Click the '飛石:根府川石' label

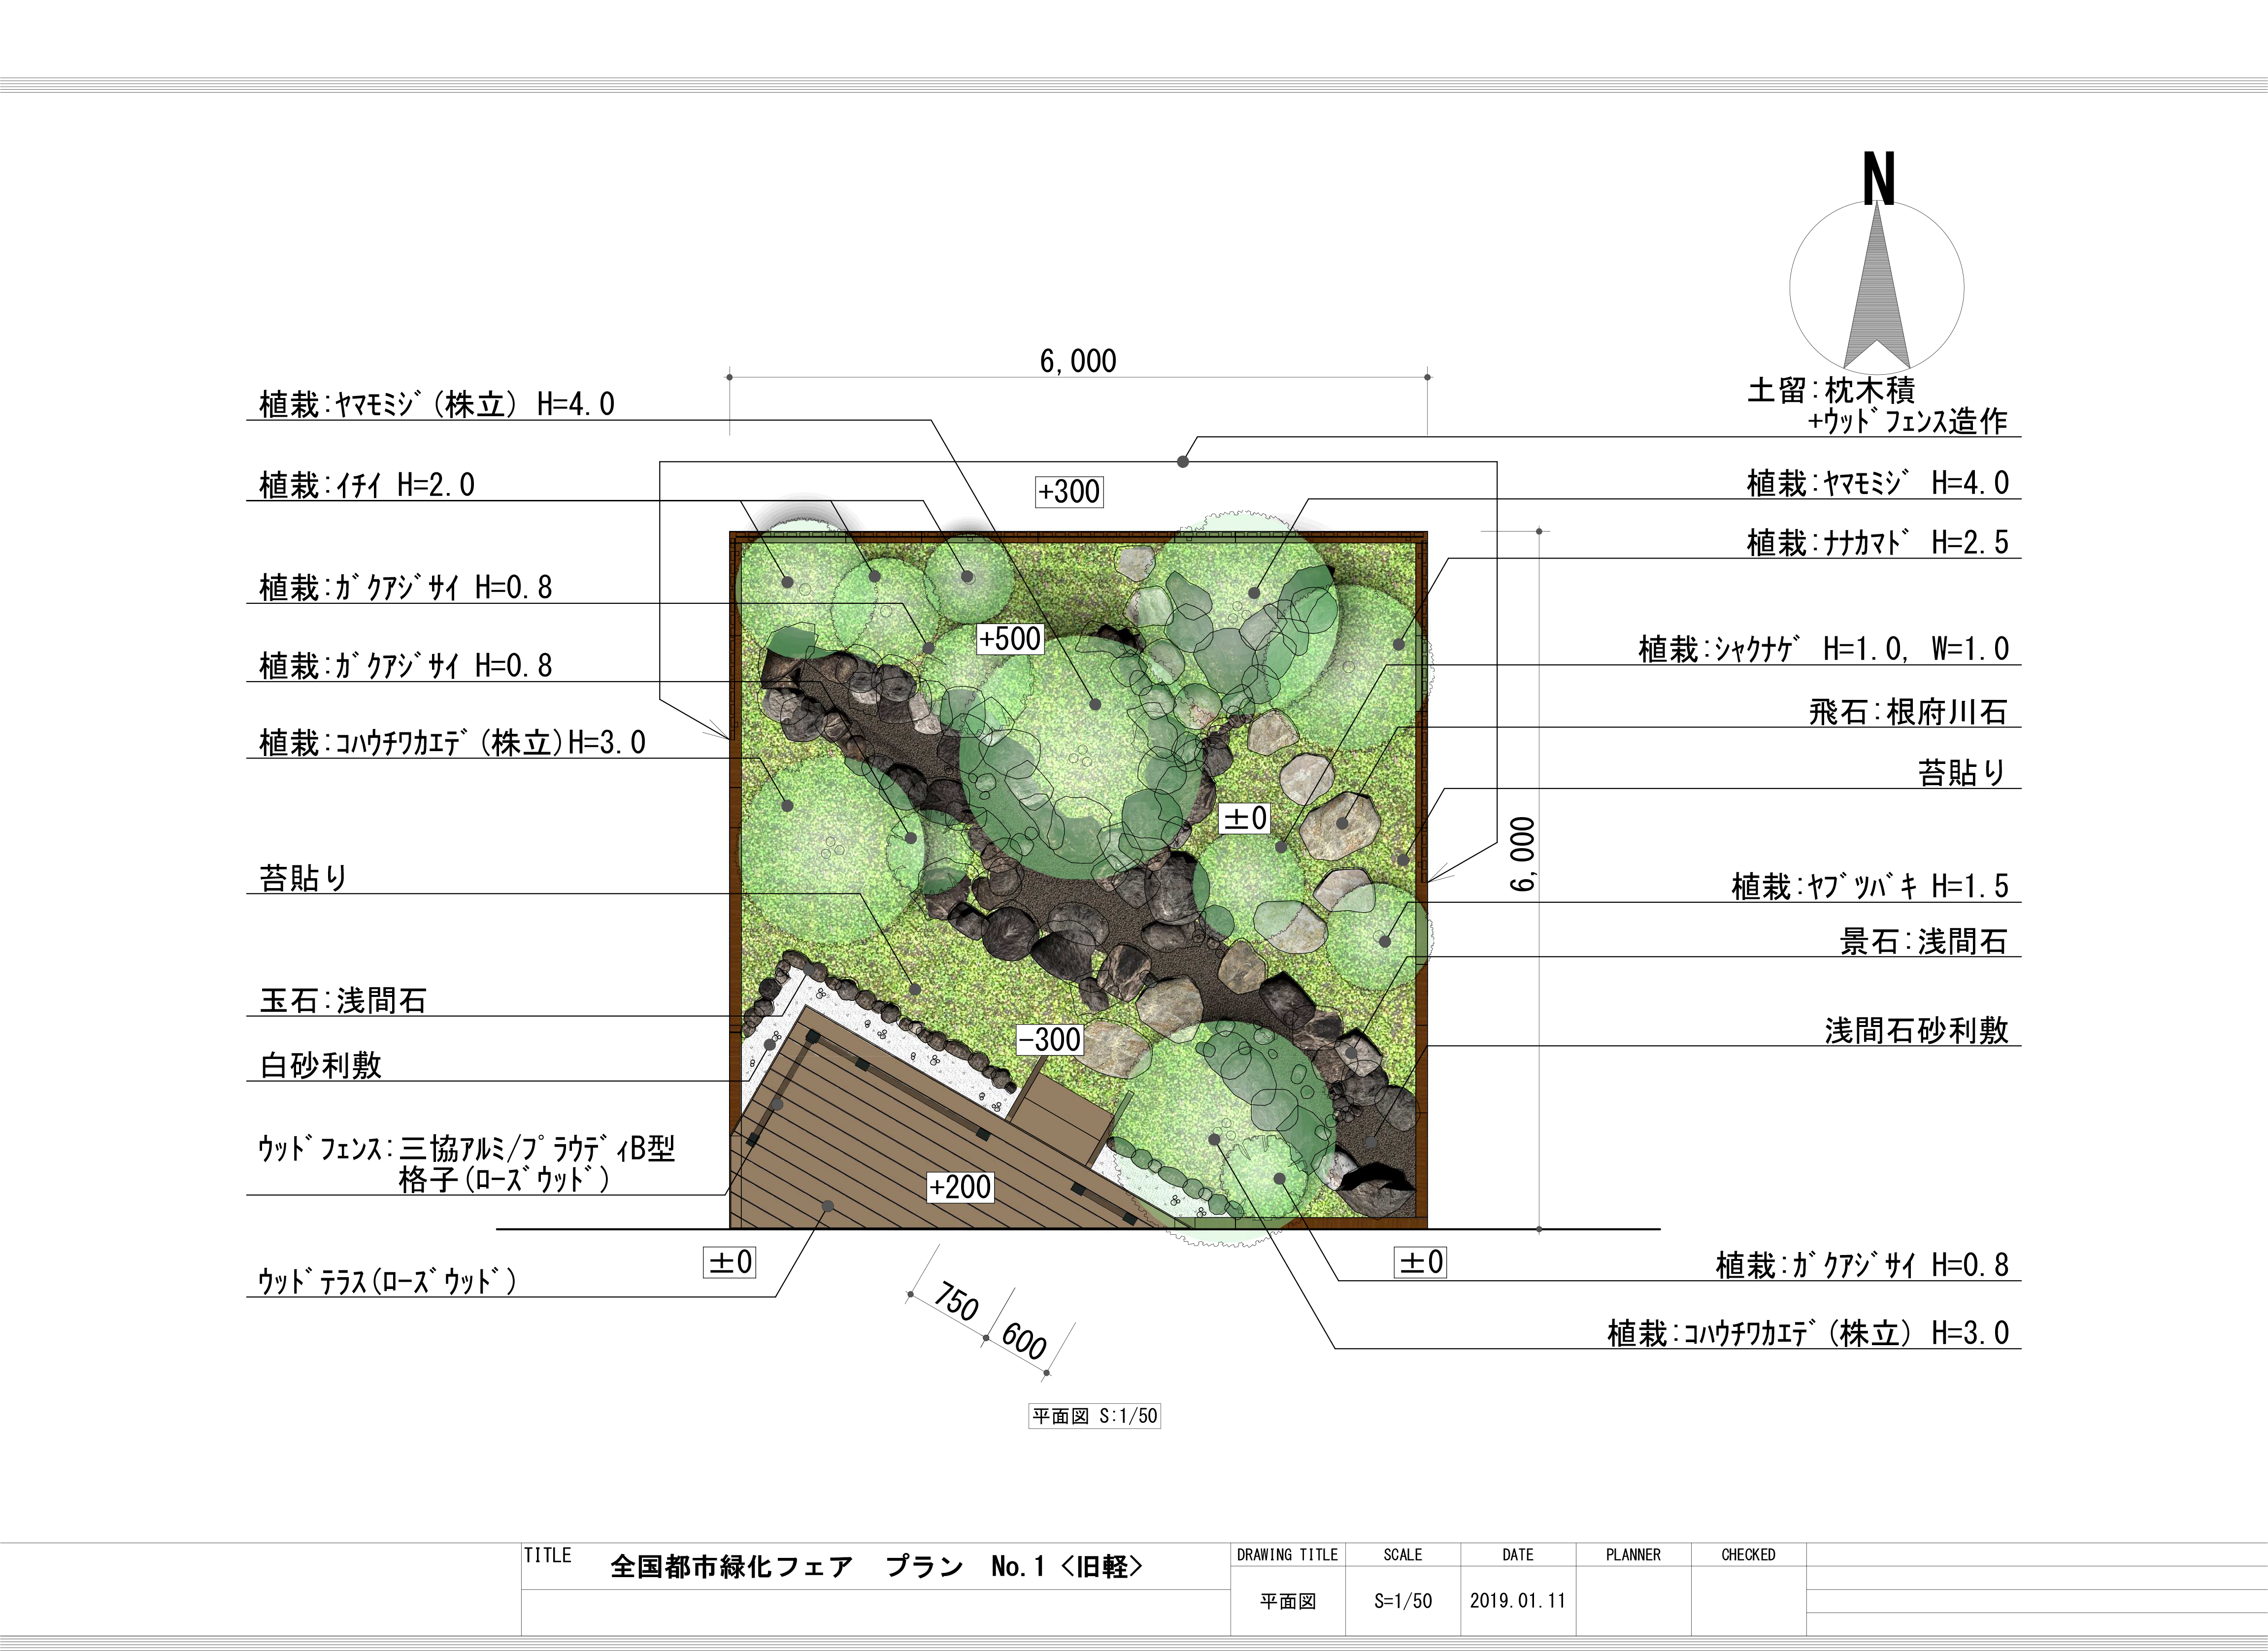(1908, 712)
